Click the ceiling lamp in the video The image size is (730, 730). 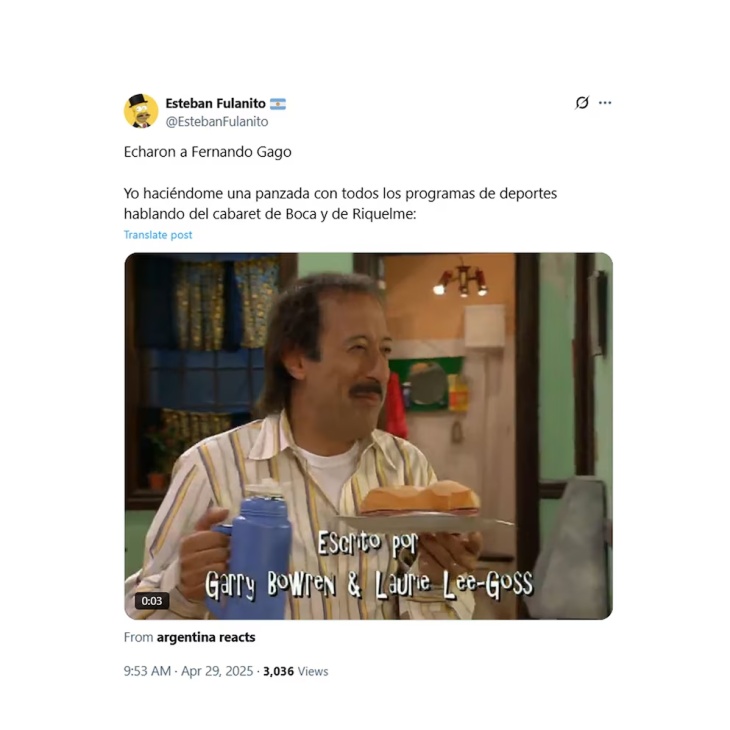[461, 281]
